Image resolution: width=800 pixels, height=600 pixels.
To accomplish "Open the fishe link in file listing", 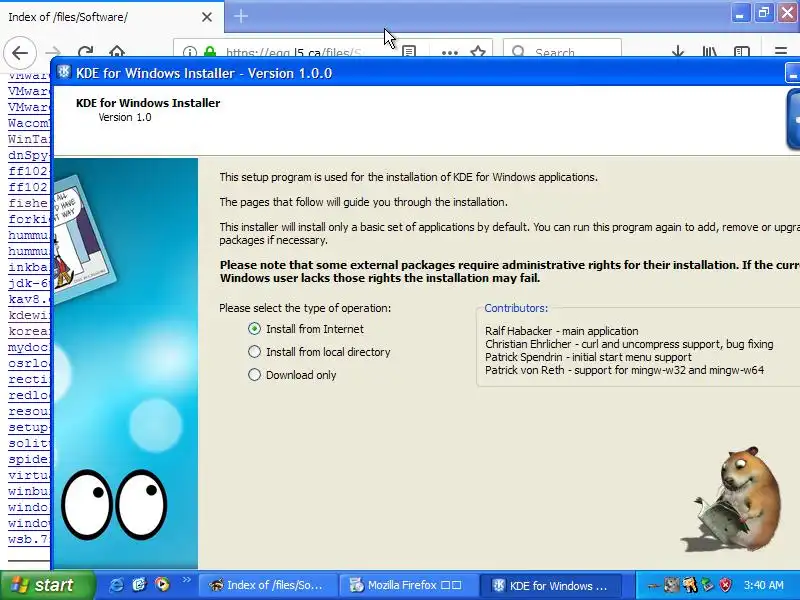I will (28, 203).
